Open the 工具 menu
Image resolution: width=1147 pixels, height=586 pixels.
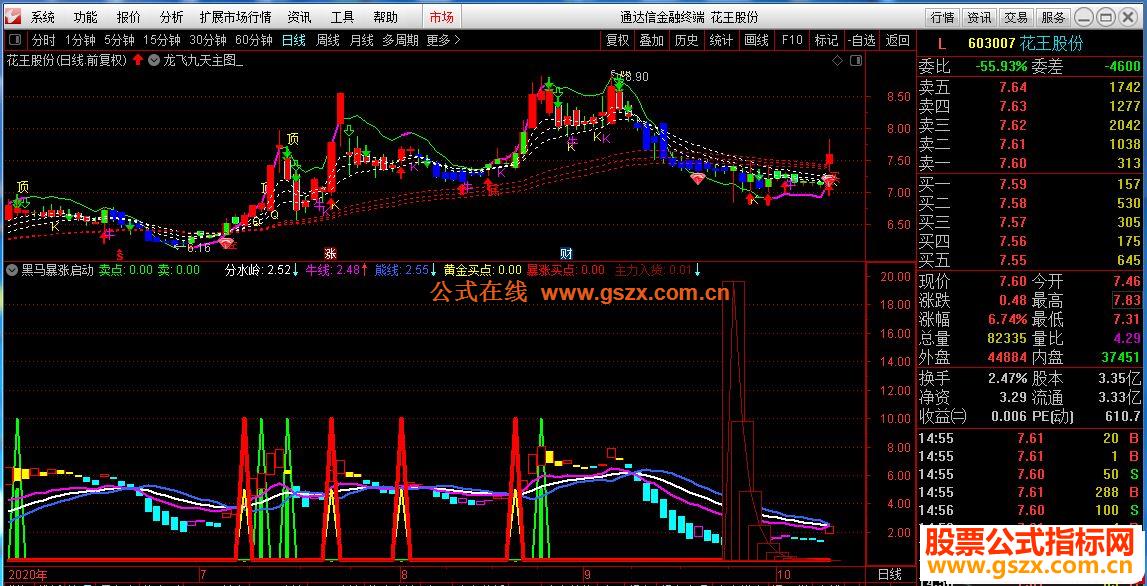click(342, 18)
